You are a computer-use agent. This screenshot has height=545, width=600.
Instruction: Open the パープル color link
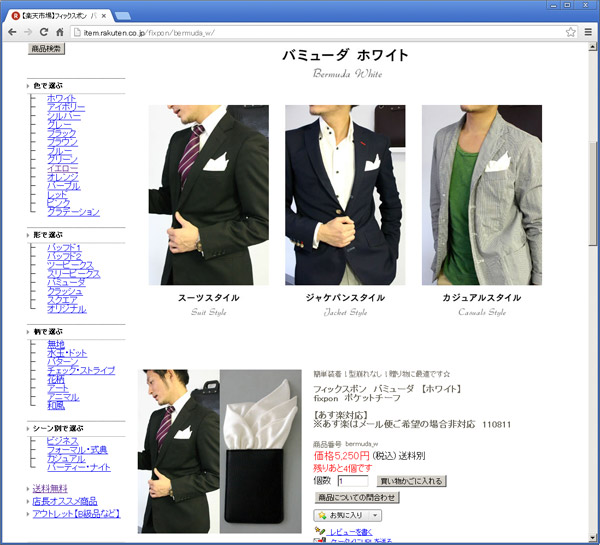pos(64,186)
